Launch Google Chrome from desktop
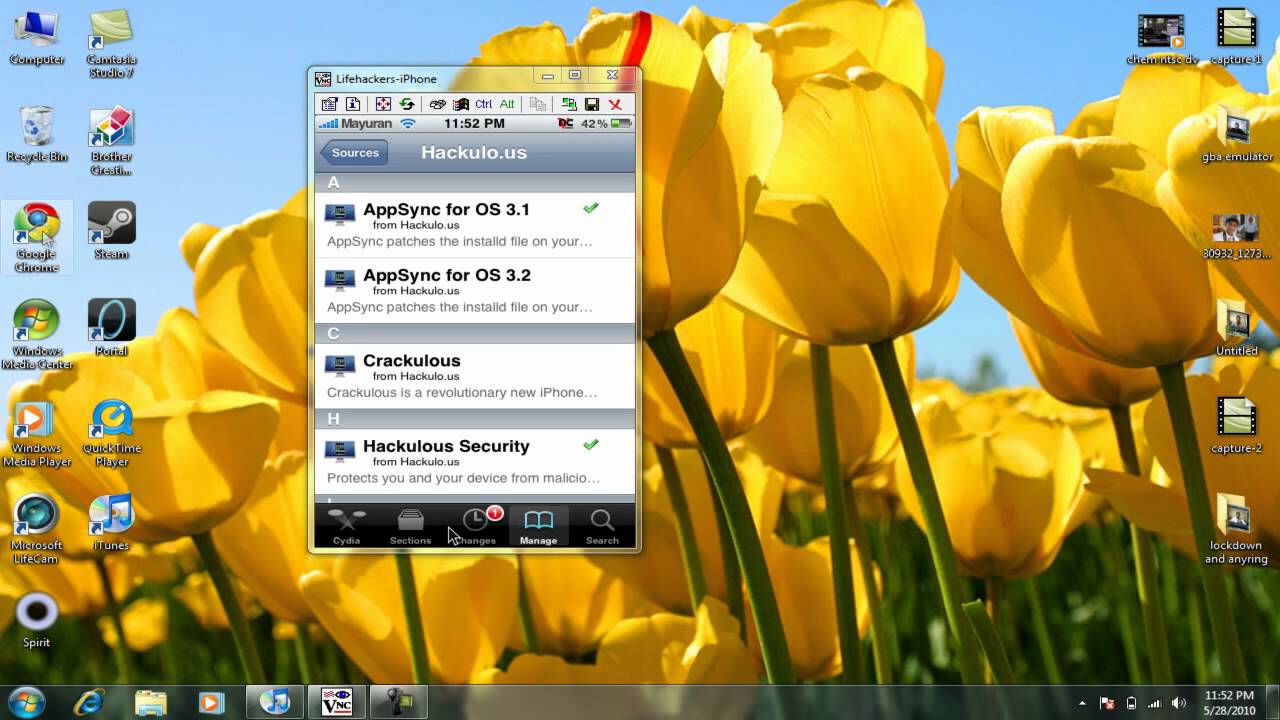Image resolution: width=1280 pixels, height=720 pixels. pos(37,238)
